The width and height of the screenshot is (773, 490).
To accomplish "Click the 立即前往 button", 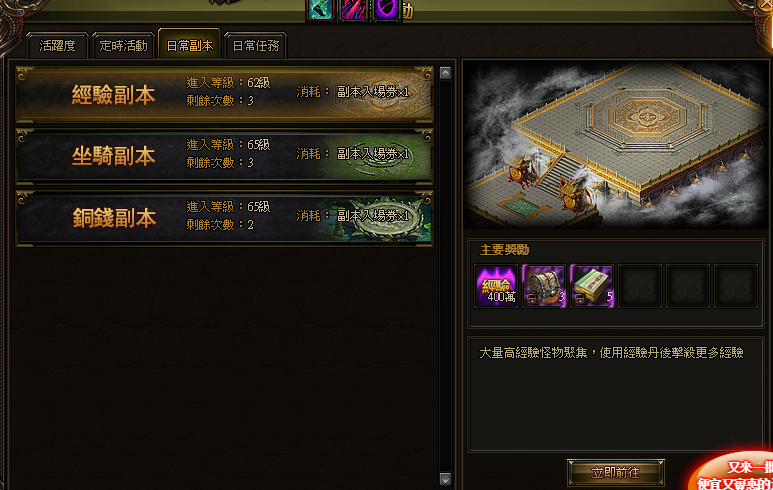I will pyautogui.click(x=616, y=473).
